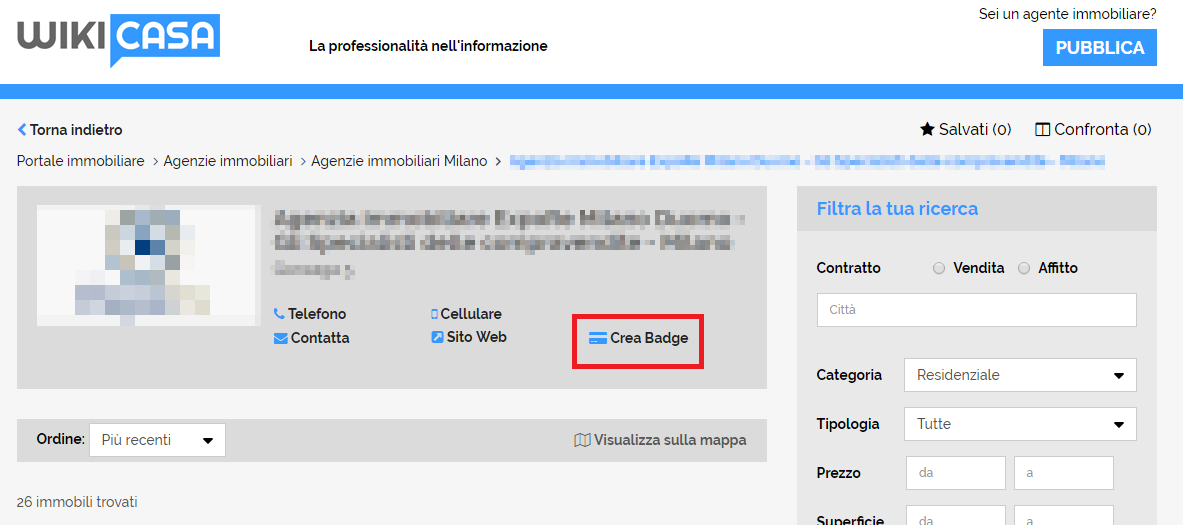
Task: Click the star icon next to Salvati
Action: (927, 129)
